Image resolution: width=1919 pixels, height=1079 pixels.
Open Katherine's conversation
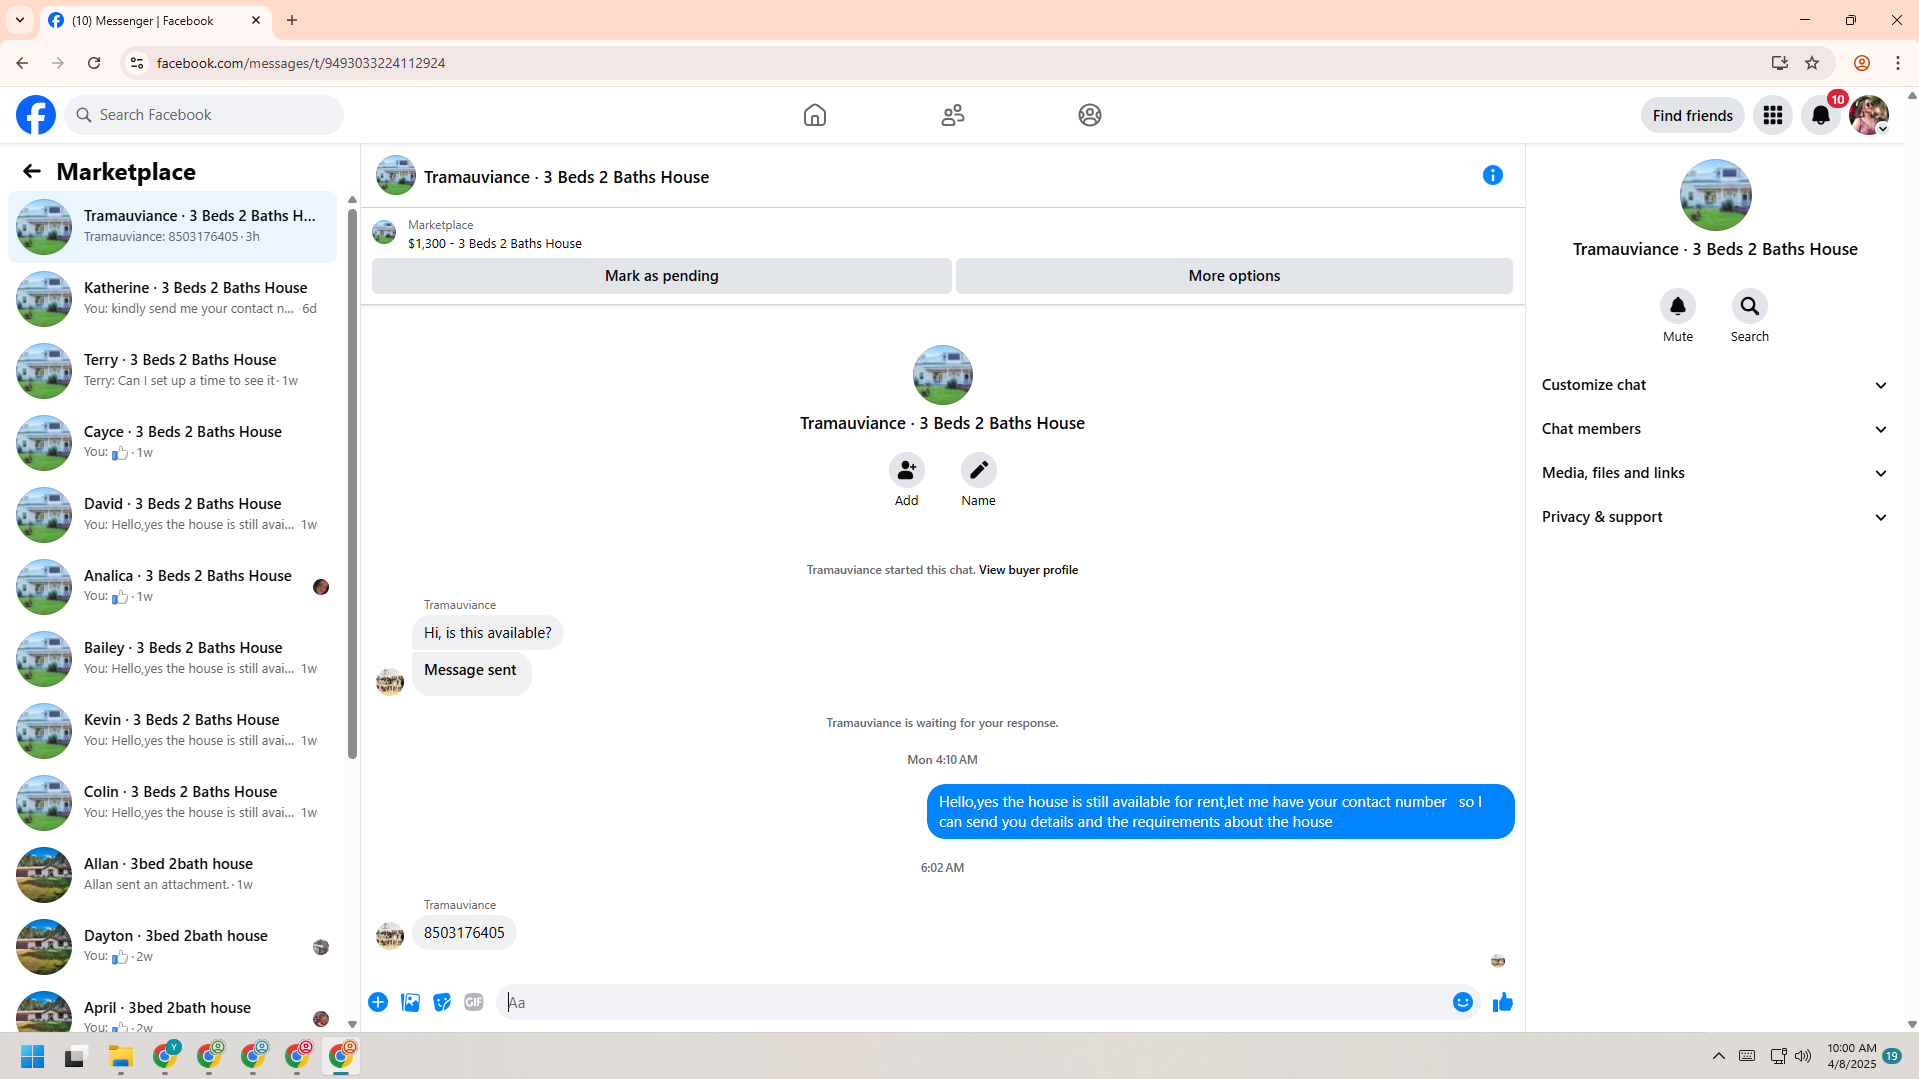[x=172, y=298]
